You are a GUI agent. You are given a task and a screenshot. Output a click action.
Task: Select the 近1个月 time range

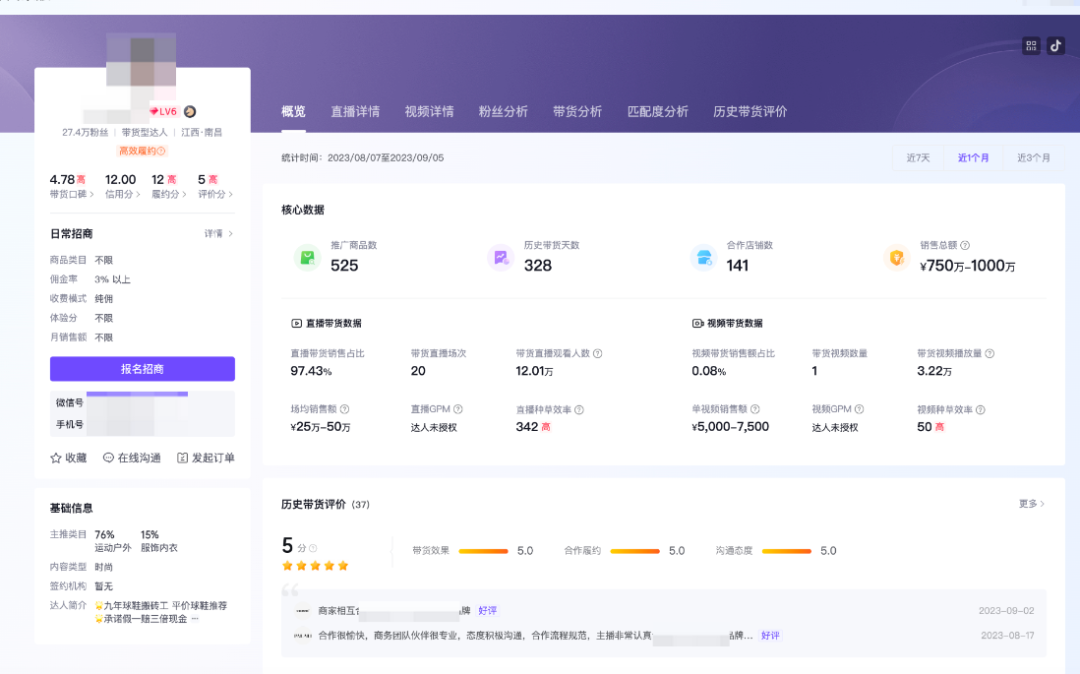click(973, 158)
